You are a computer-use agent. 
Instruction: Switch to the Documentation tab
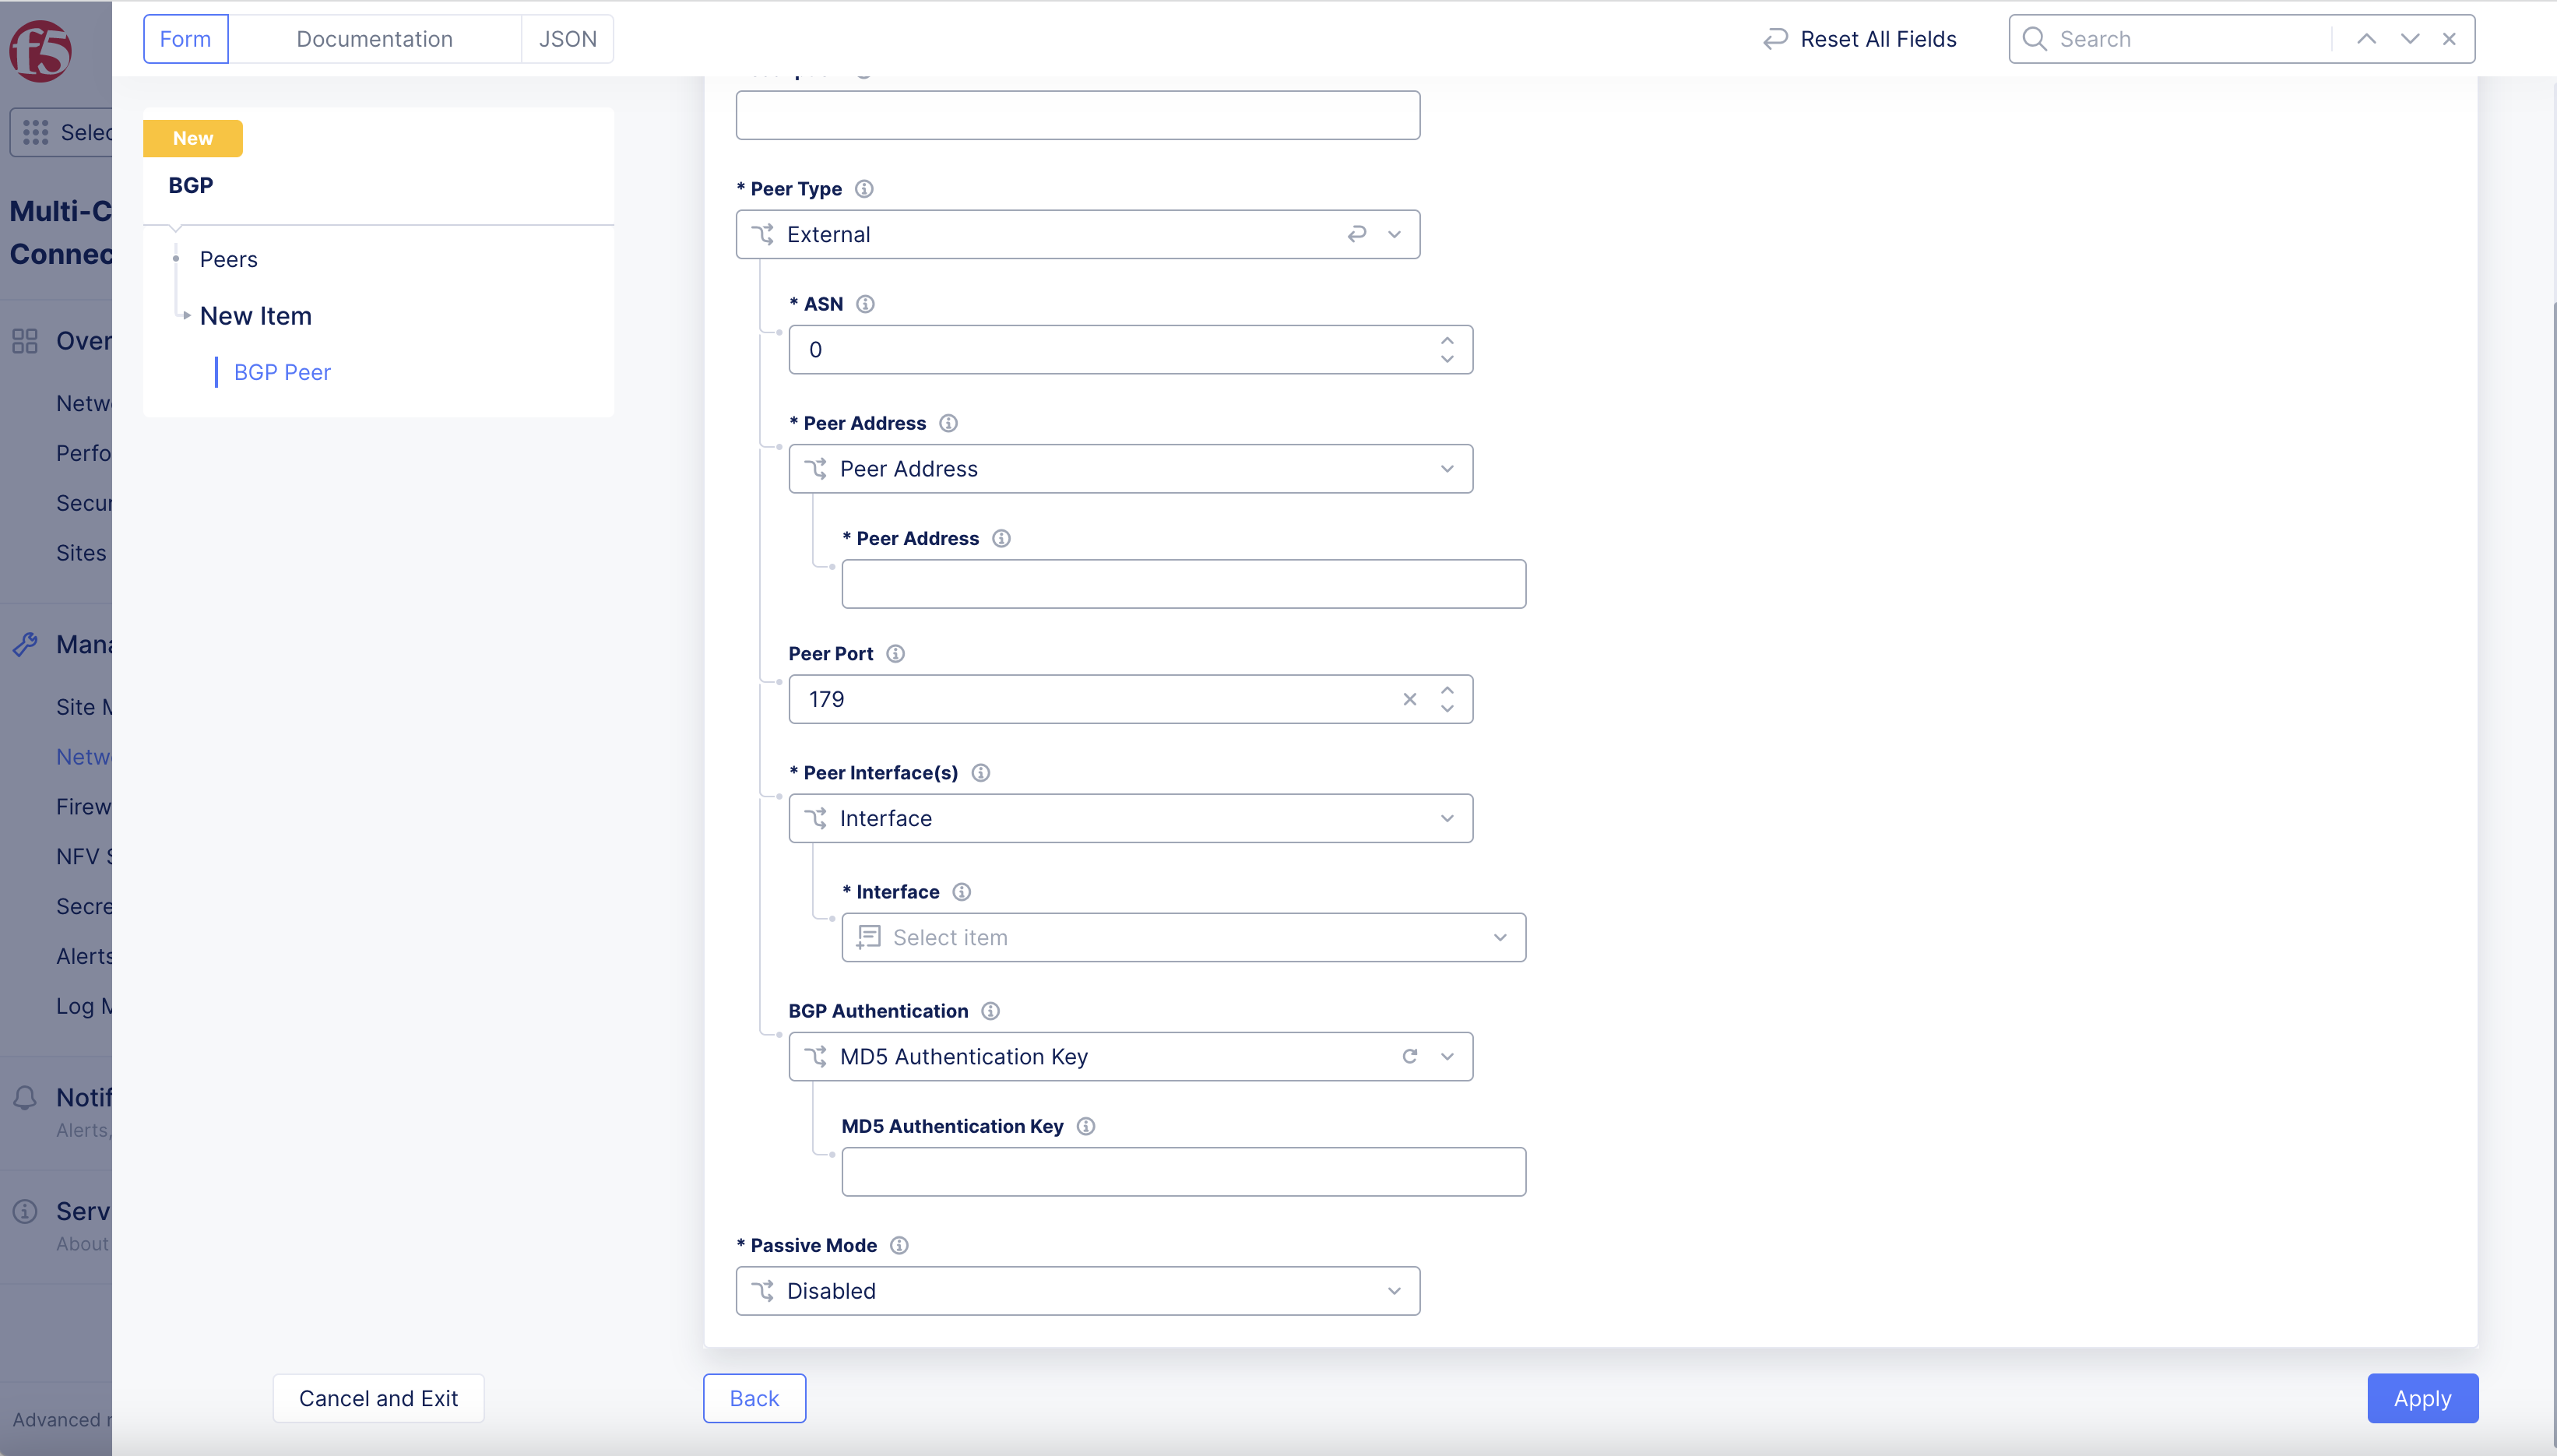(x=375, y=39)
